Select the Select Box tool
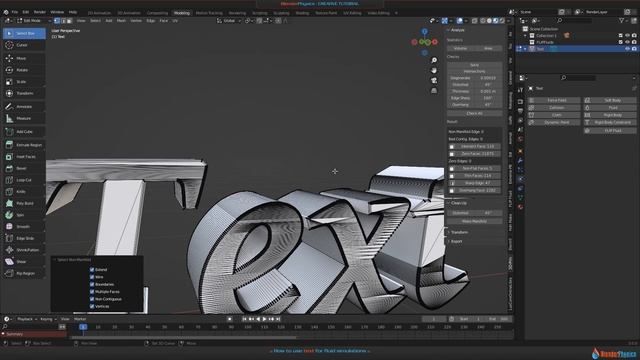 [24, 33]
